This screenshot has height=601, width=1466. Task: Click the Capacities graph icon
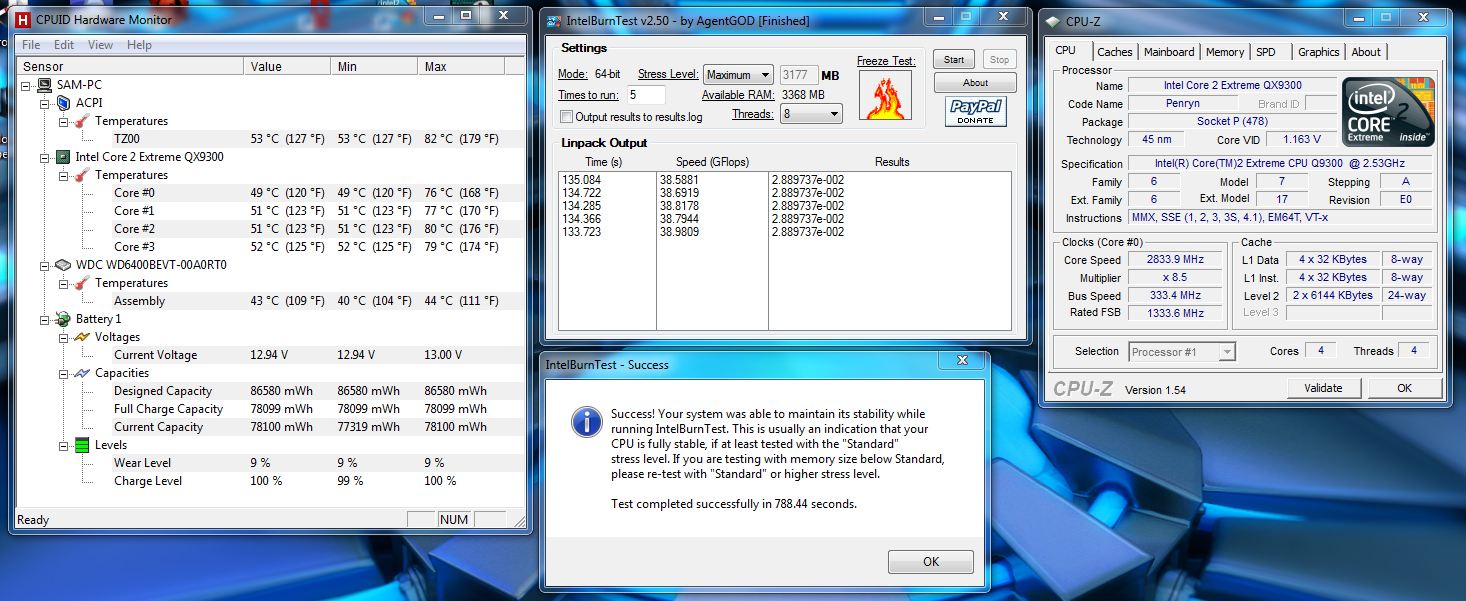(x=82, y=373)
